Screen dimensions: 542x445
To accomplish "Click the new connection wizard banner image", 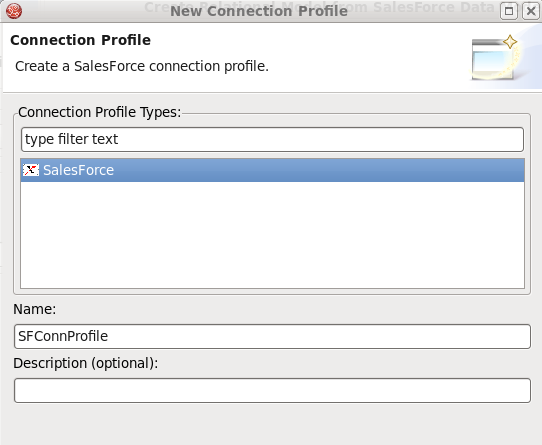I will pyautogui.click(x=497, y=57).
